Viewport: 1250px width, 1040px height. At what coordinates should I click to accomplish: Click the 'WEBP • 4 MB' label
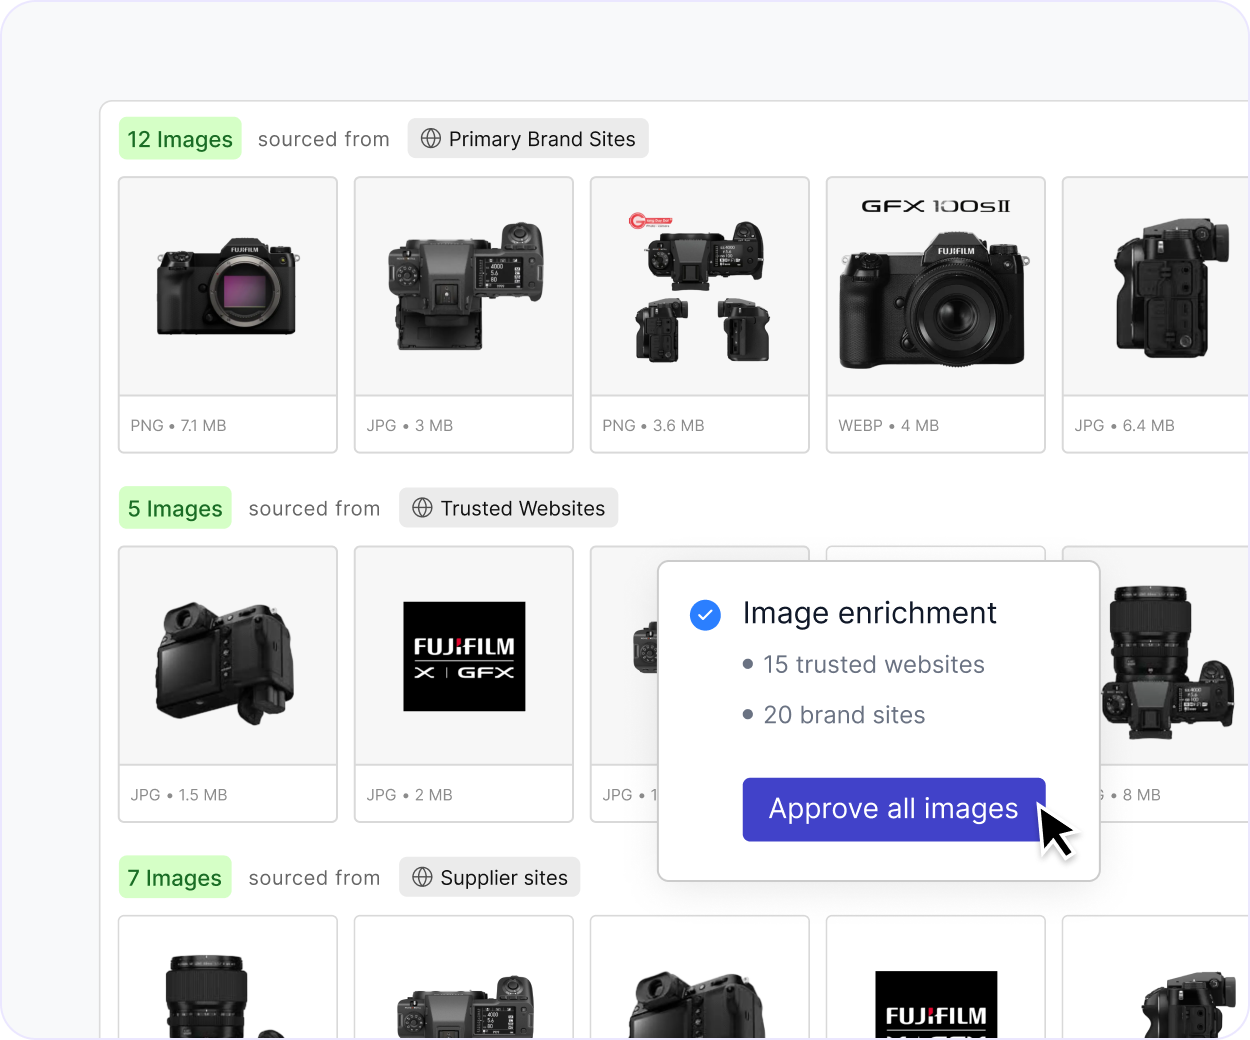889,426
